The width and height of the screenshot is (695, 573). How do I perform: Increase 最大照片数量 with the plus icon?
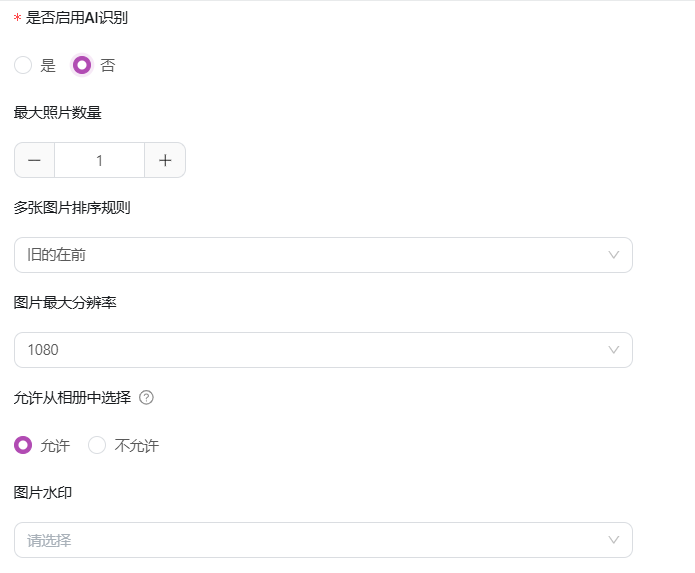165,160
